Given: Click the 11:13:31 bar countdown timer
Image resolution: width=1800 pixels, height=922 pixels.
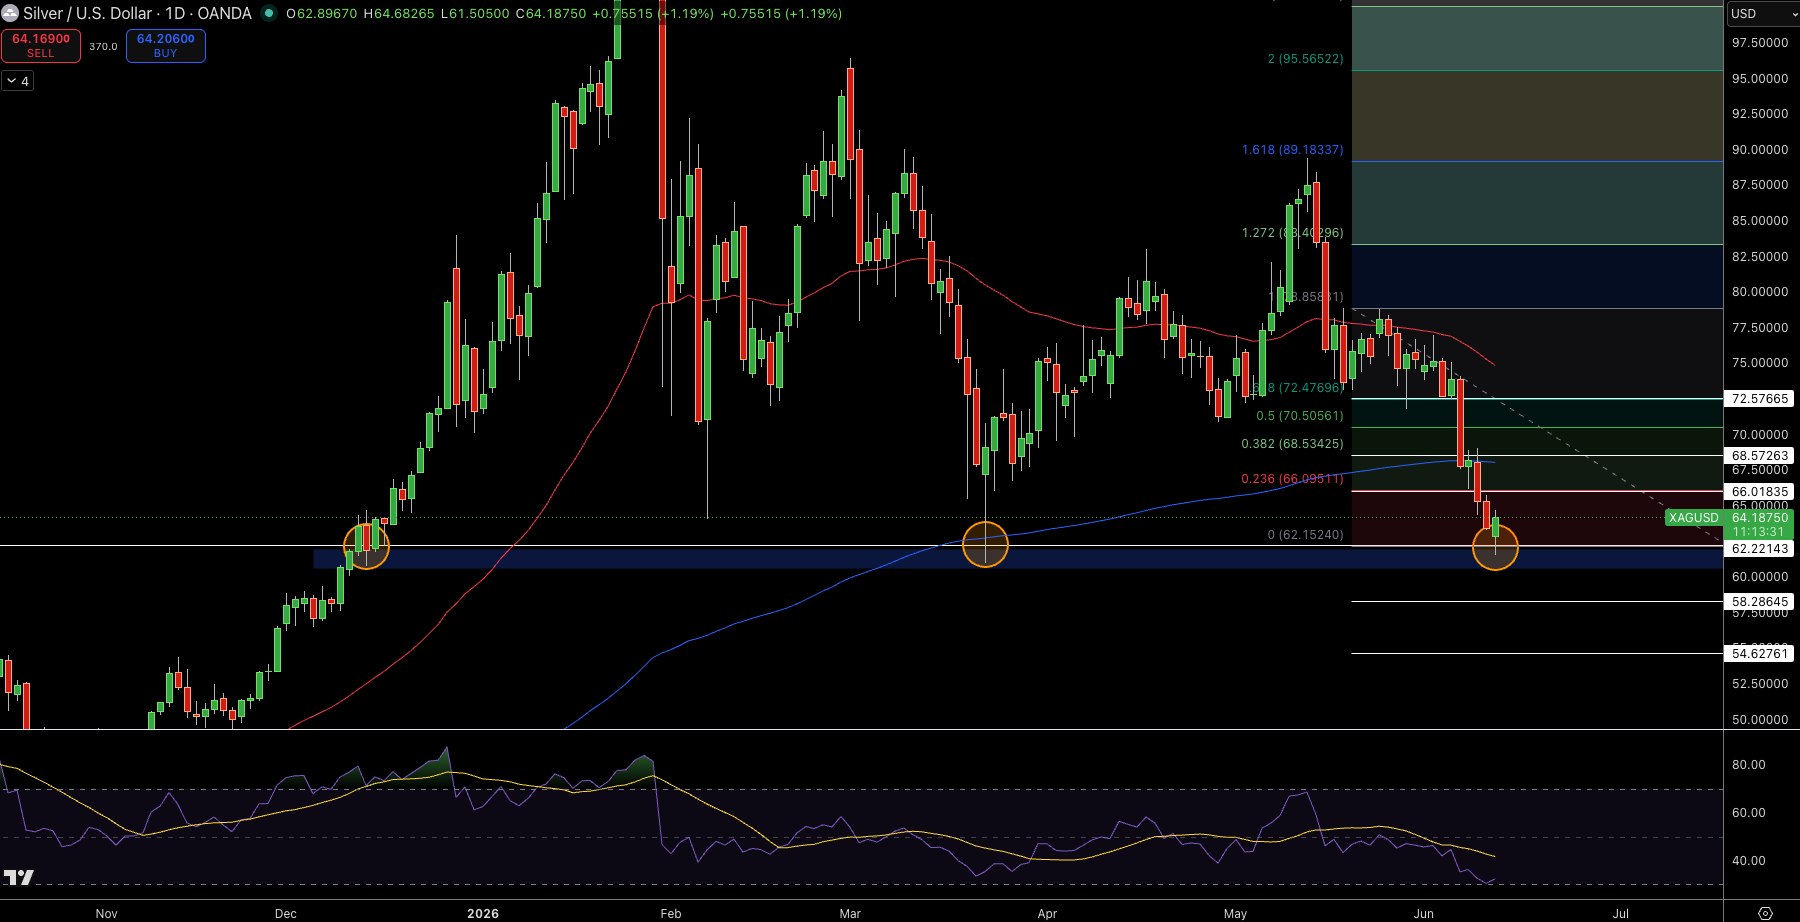Looking at the screenshot, I should tap(1759, 532).
